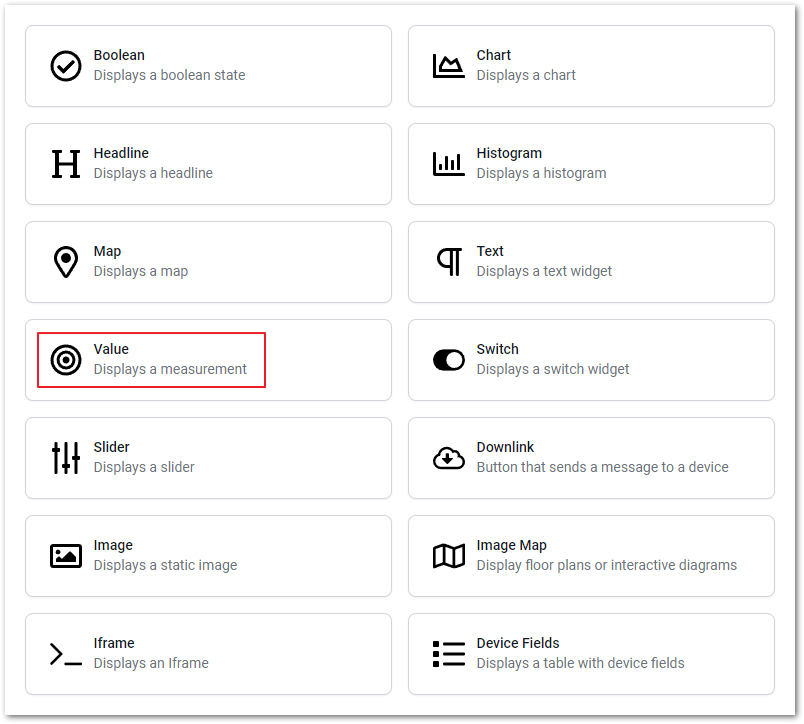Viewport: 804px width, 724px height.
Task: Add the 'Displays a switch widget' card
Action: click(591, 360)
